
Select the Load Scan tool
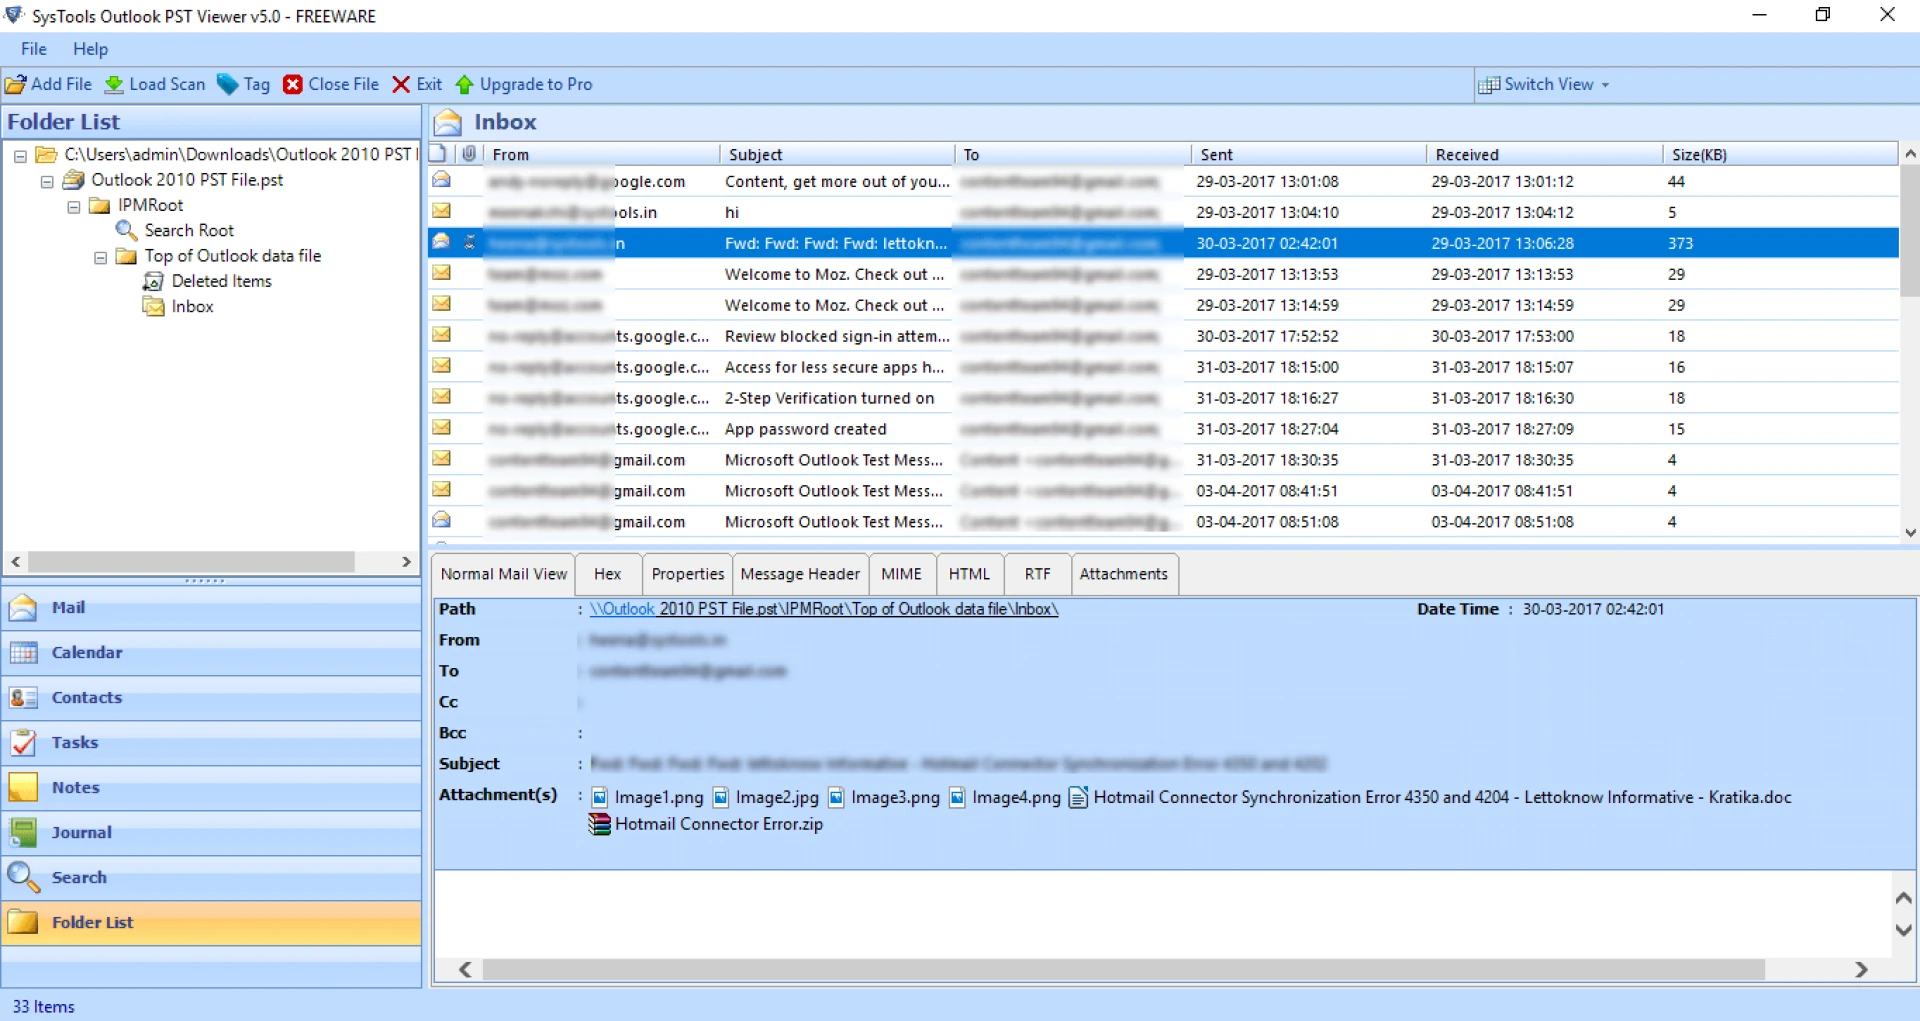[x=116, y=84]
